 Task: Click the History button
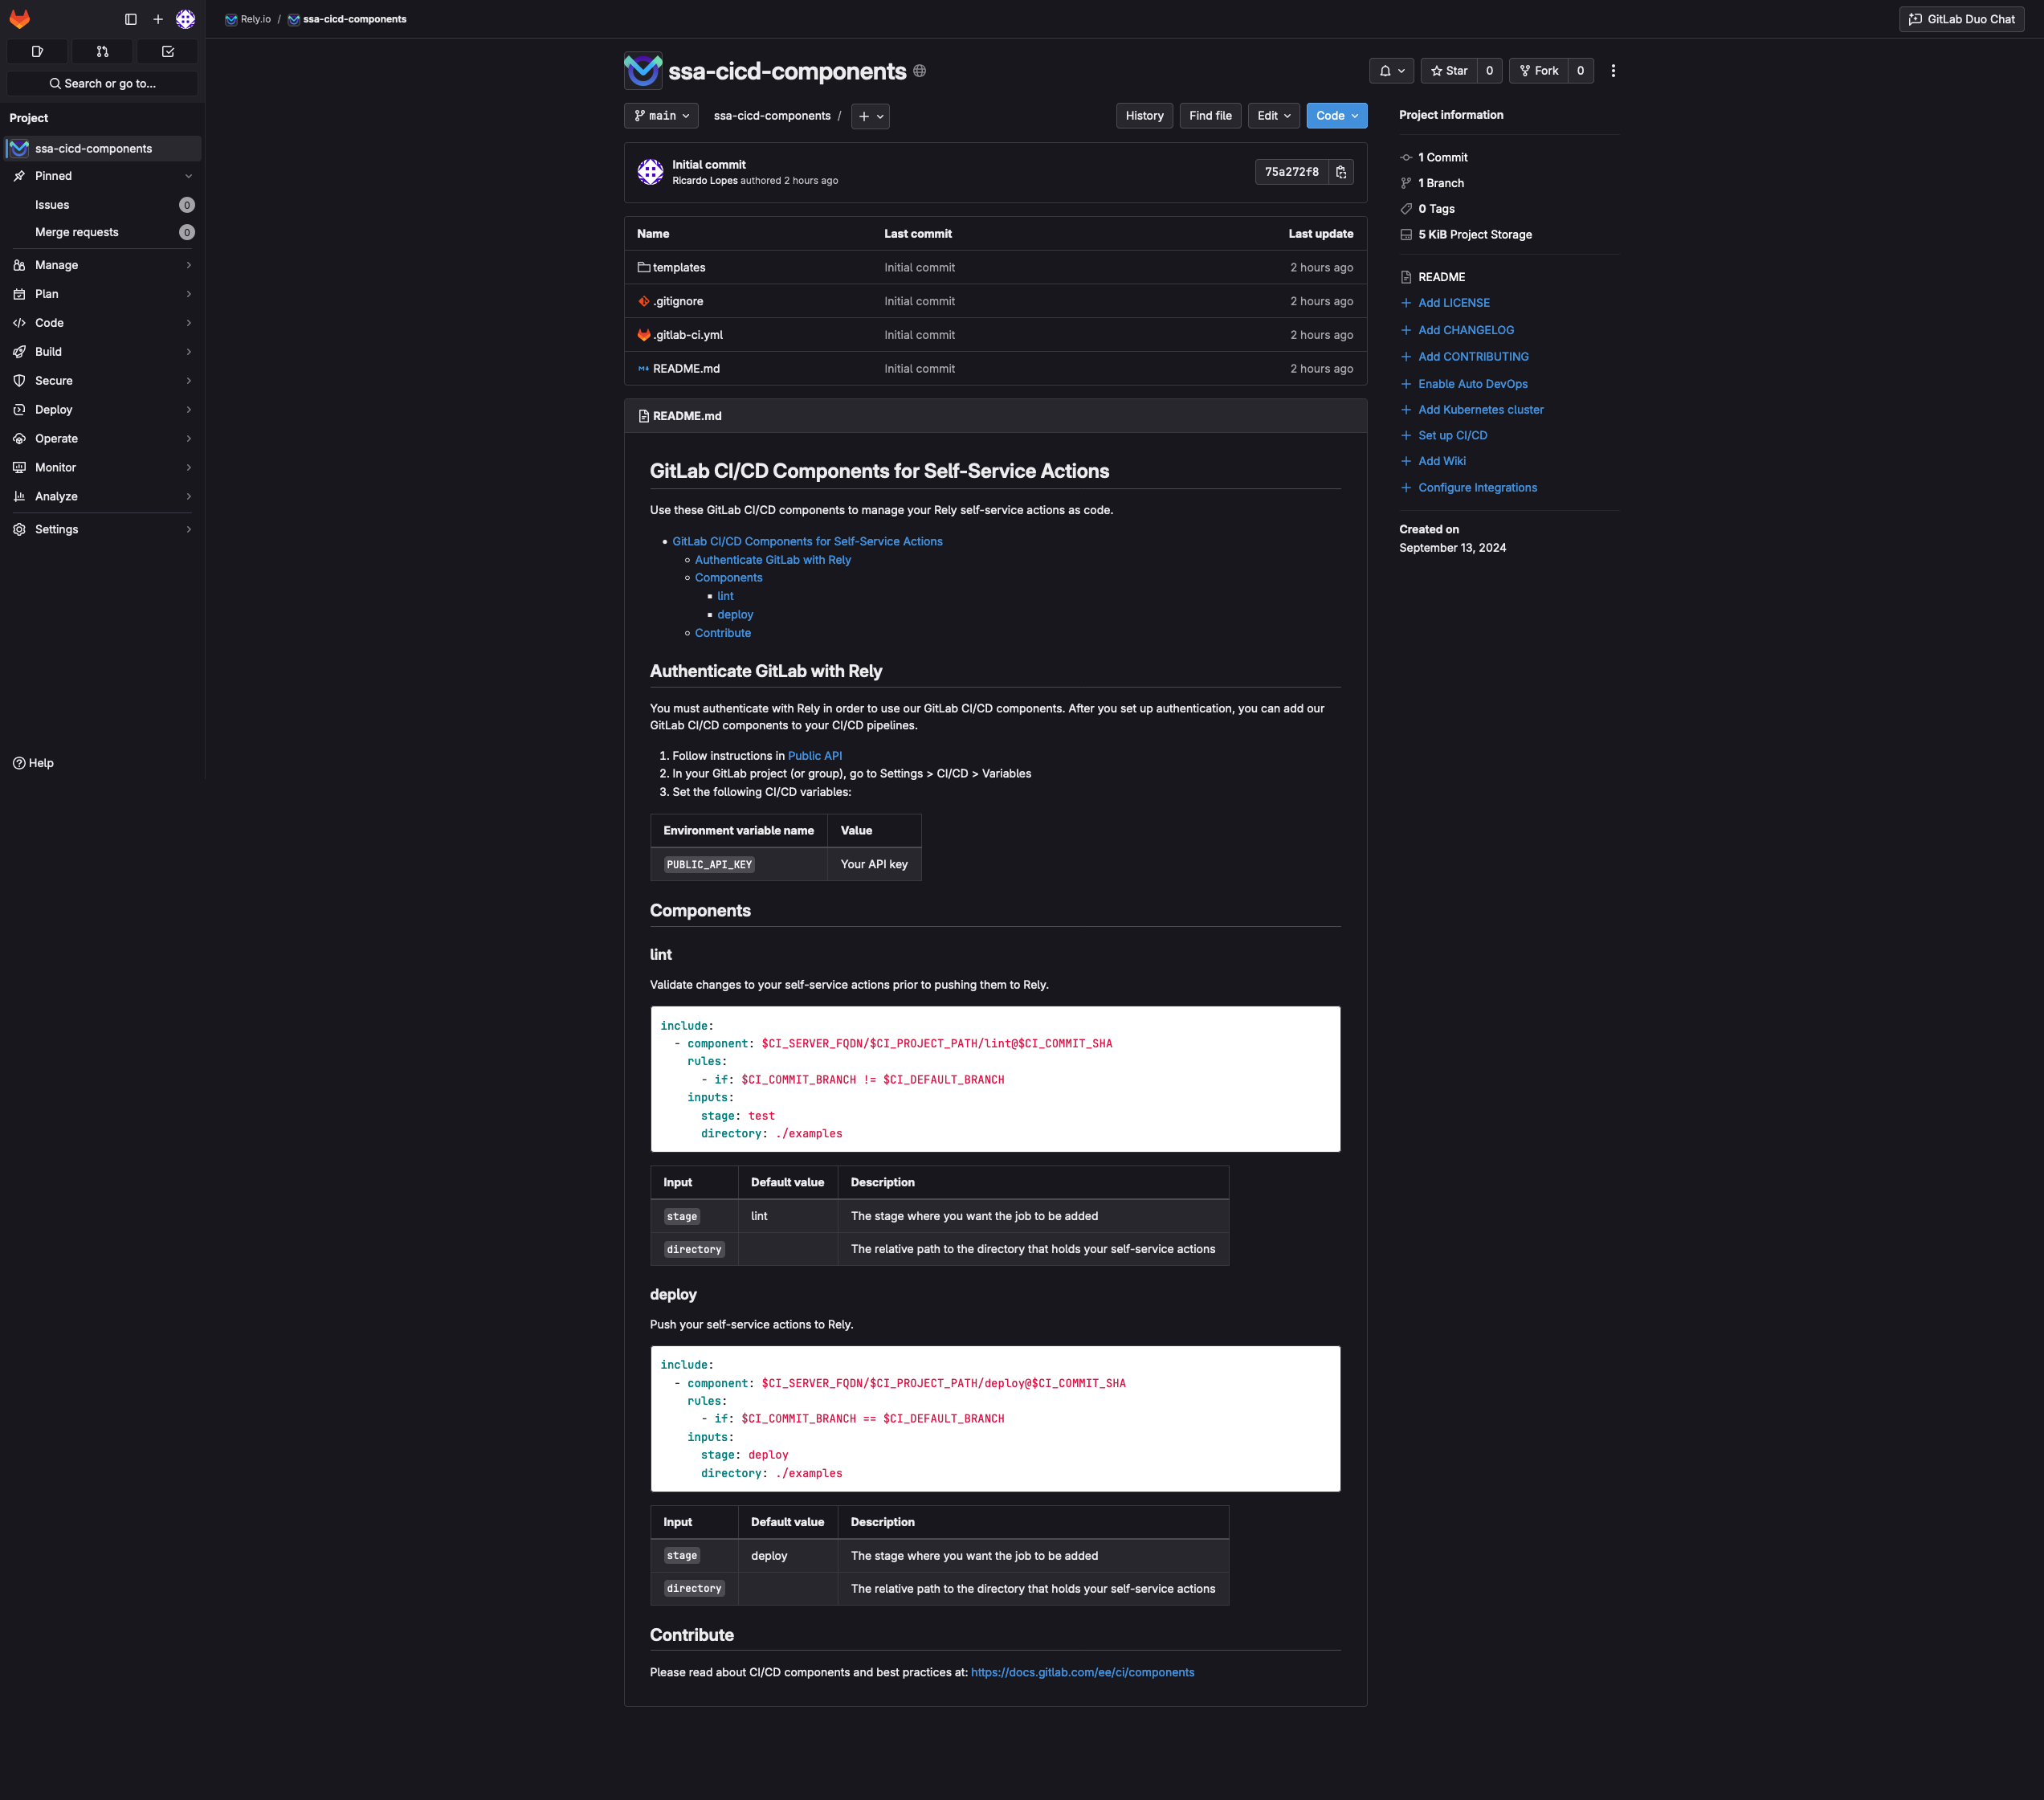coord(1144,116)
